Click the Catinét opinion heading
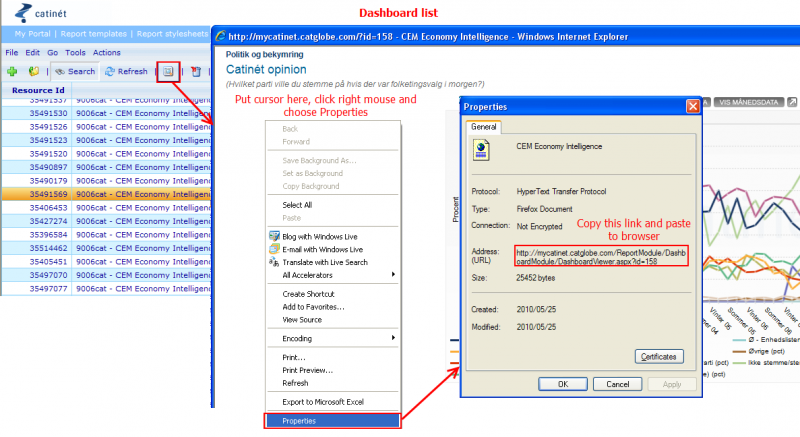 [x=266, y=69]
